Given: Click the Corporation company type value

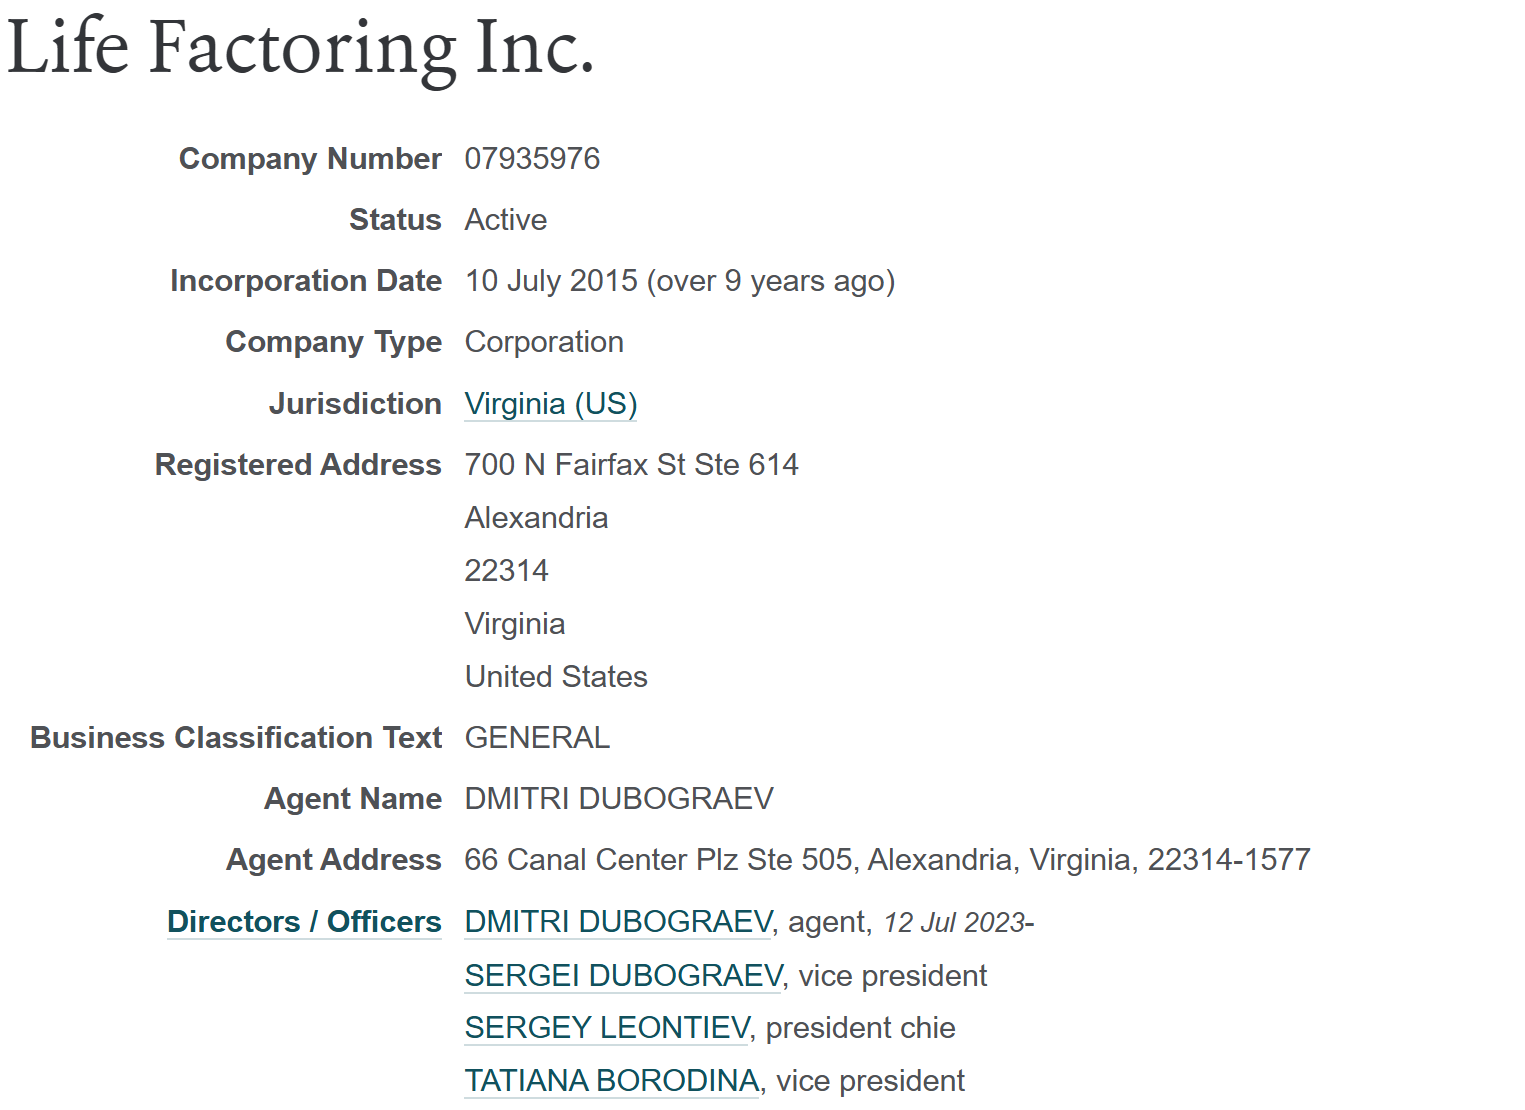Looking at the screenshot, I should (544, 342).
